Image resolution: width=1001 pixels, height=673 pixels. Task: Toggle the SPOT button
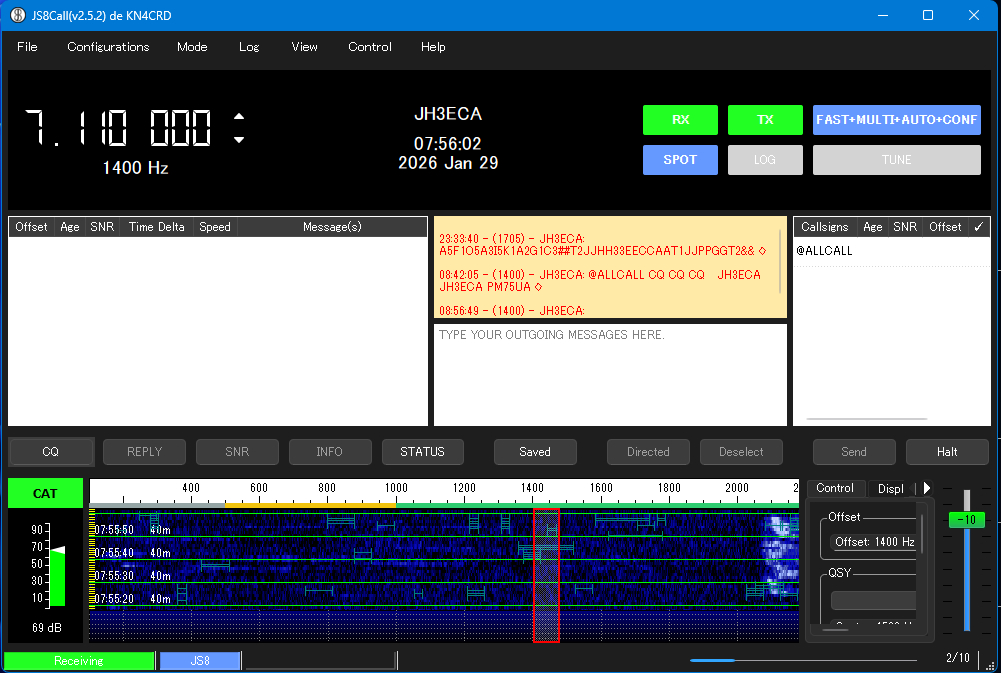pyautogui.click(x=680, y=160)
